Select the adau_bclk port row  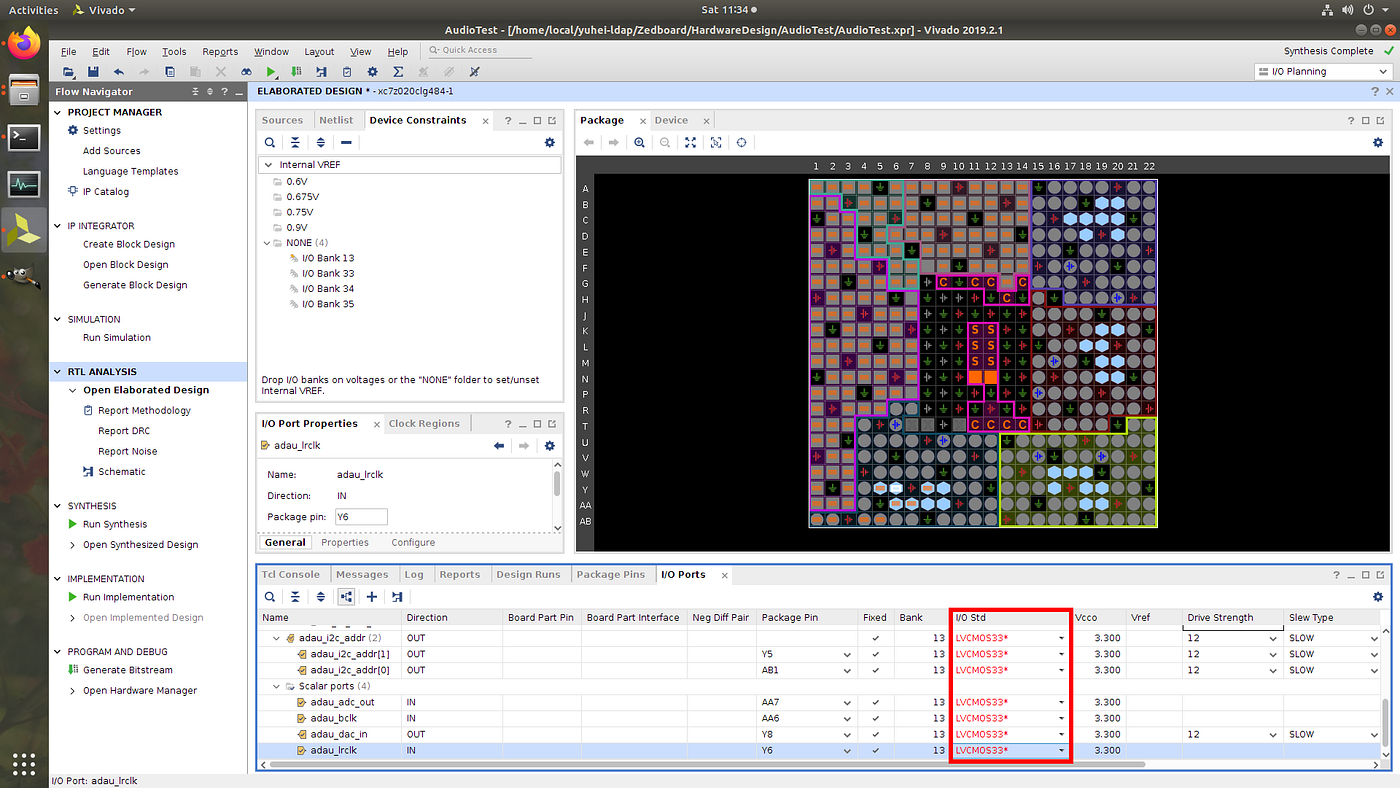[x=820, y=718]
